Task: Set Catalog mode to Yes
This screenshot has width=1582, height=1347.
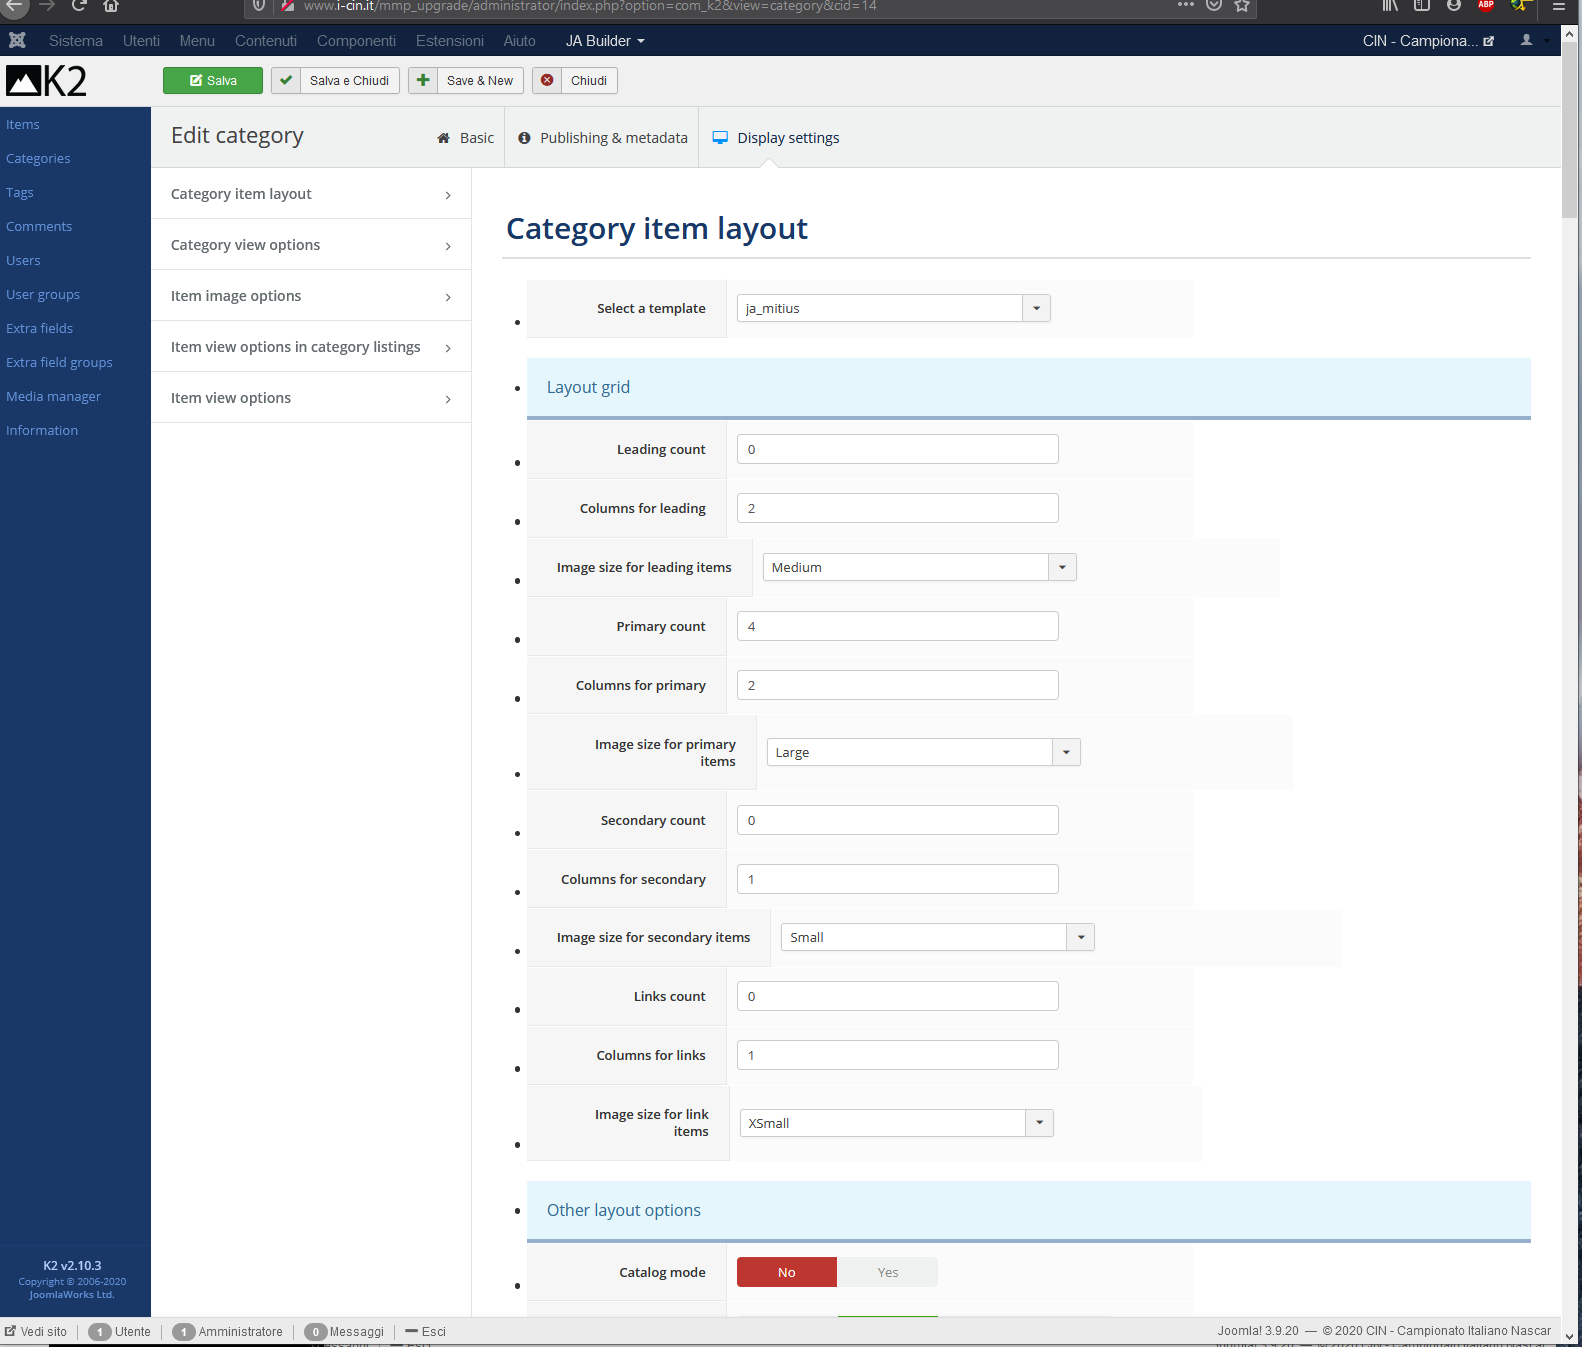Action: 887,1272
